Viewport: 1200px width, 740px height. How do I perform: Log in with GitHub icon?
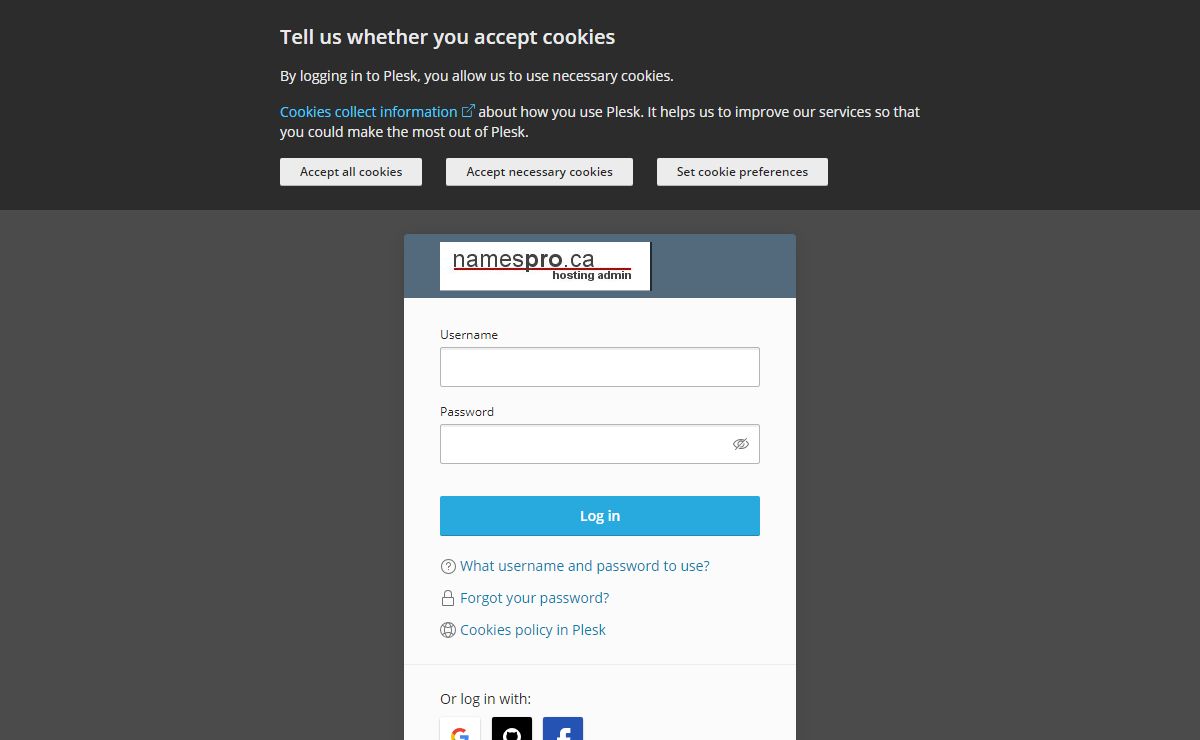pyautogui.click(x=512, y=729)
